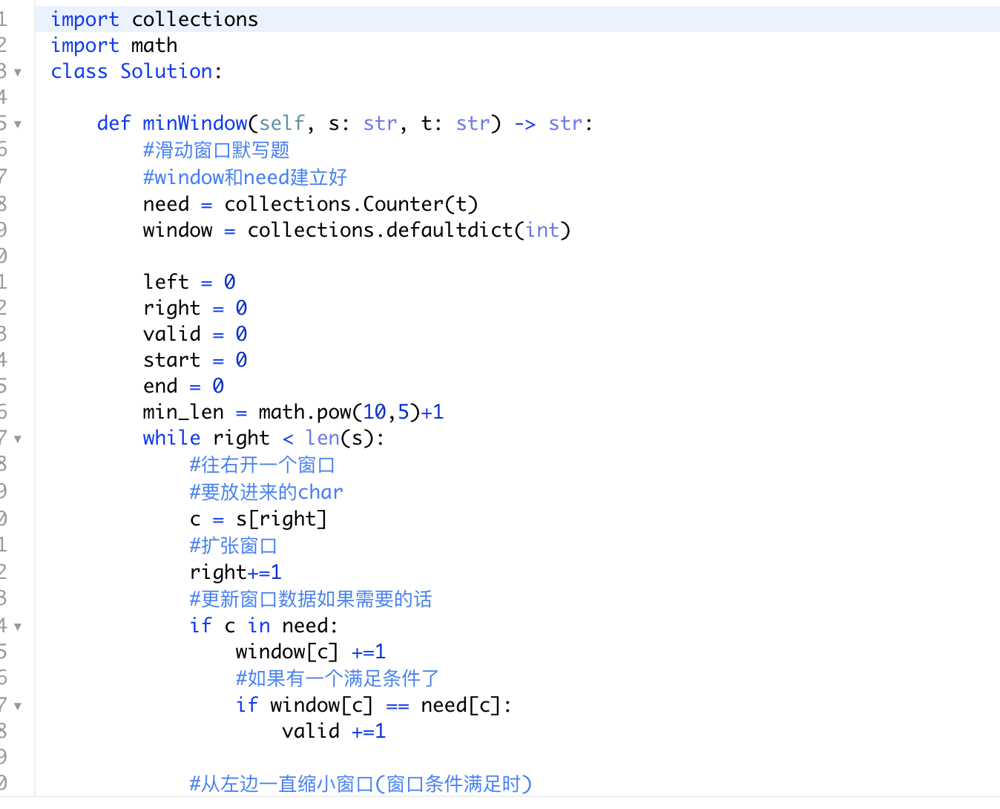Click the str return type annotation
The width and height of the screenshot is (1000, 809).
coord(565,123)
